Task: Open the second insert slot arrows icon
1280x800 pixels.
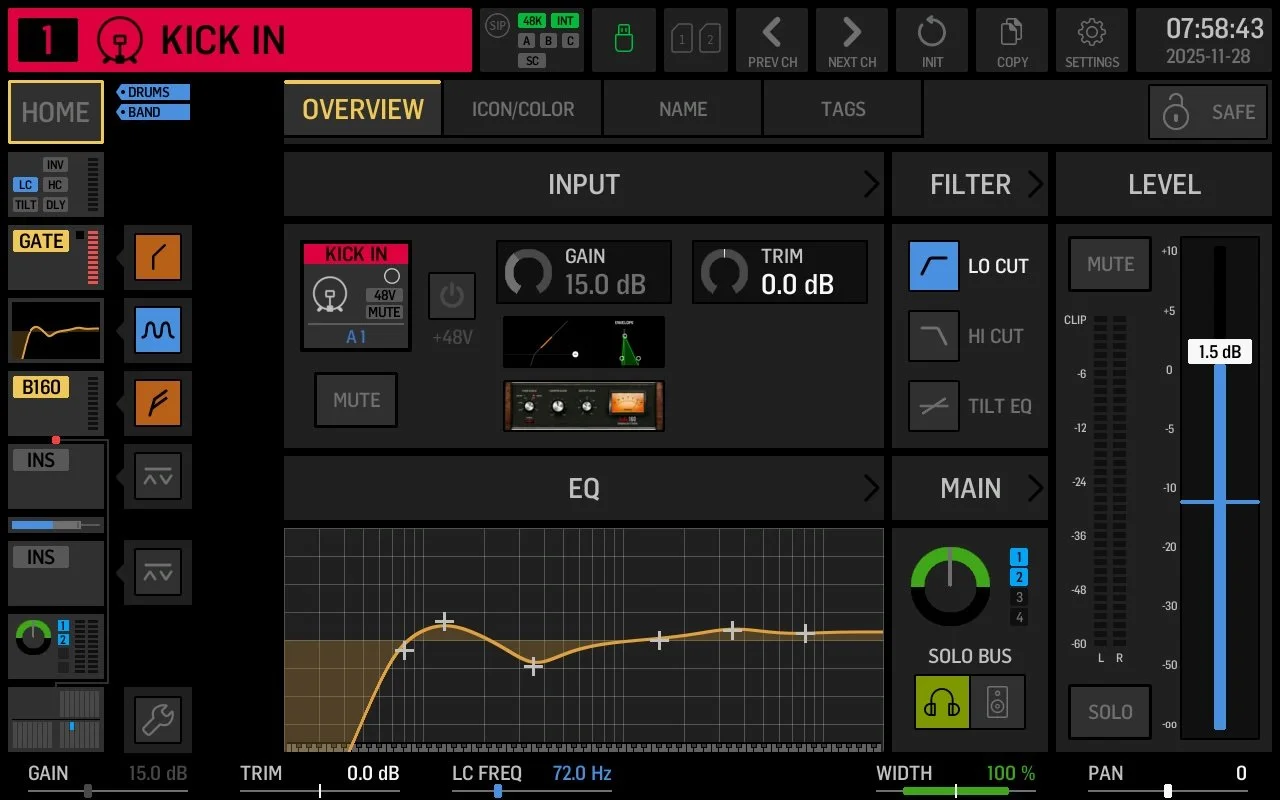Action: click(x=158, y=572)
